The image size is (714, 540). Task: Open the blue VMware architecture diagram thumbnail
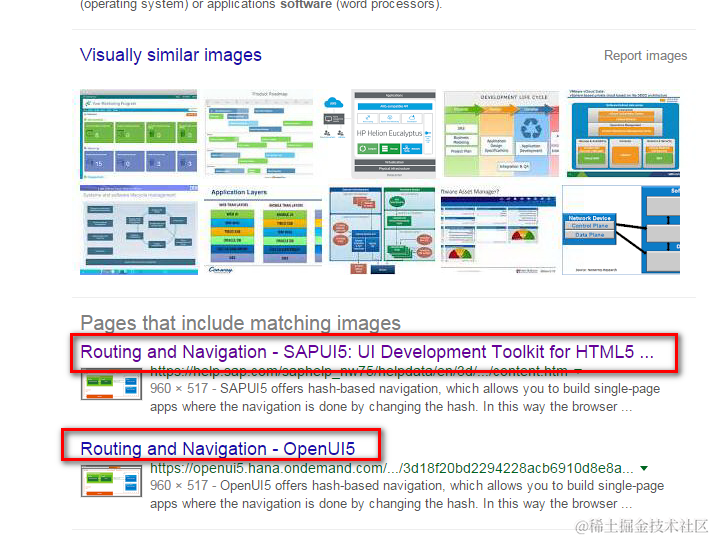(623, 134)
